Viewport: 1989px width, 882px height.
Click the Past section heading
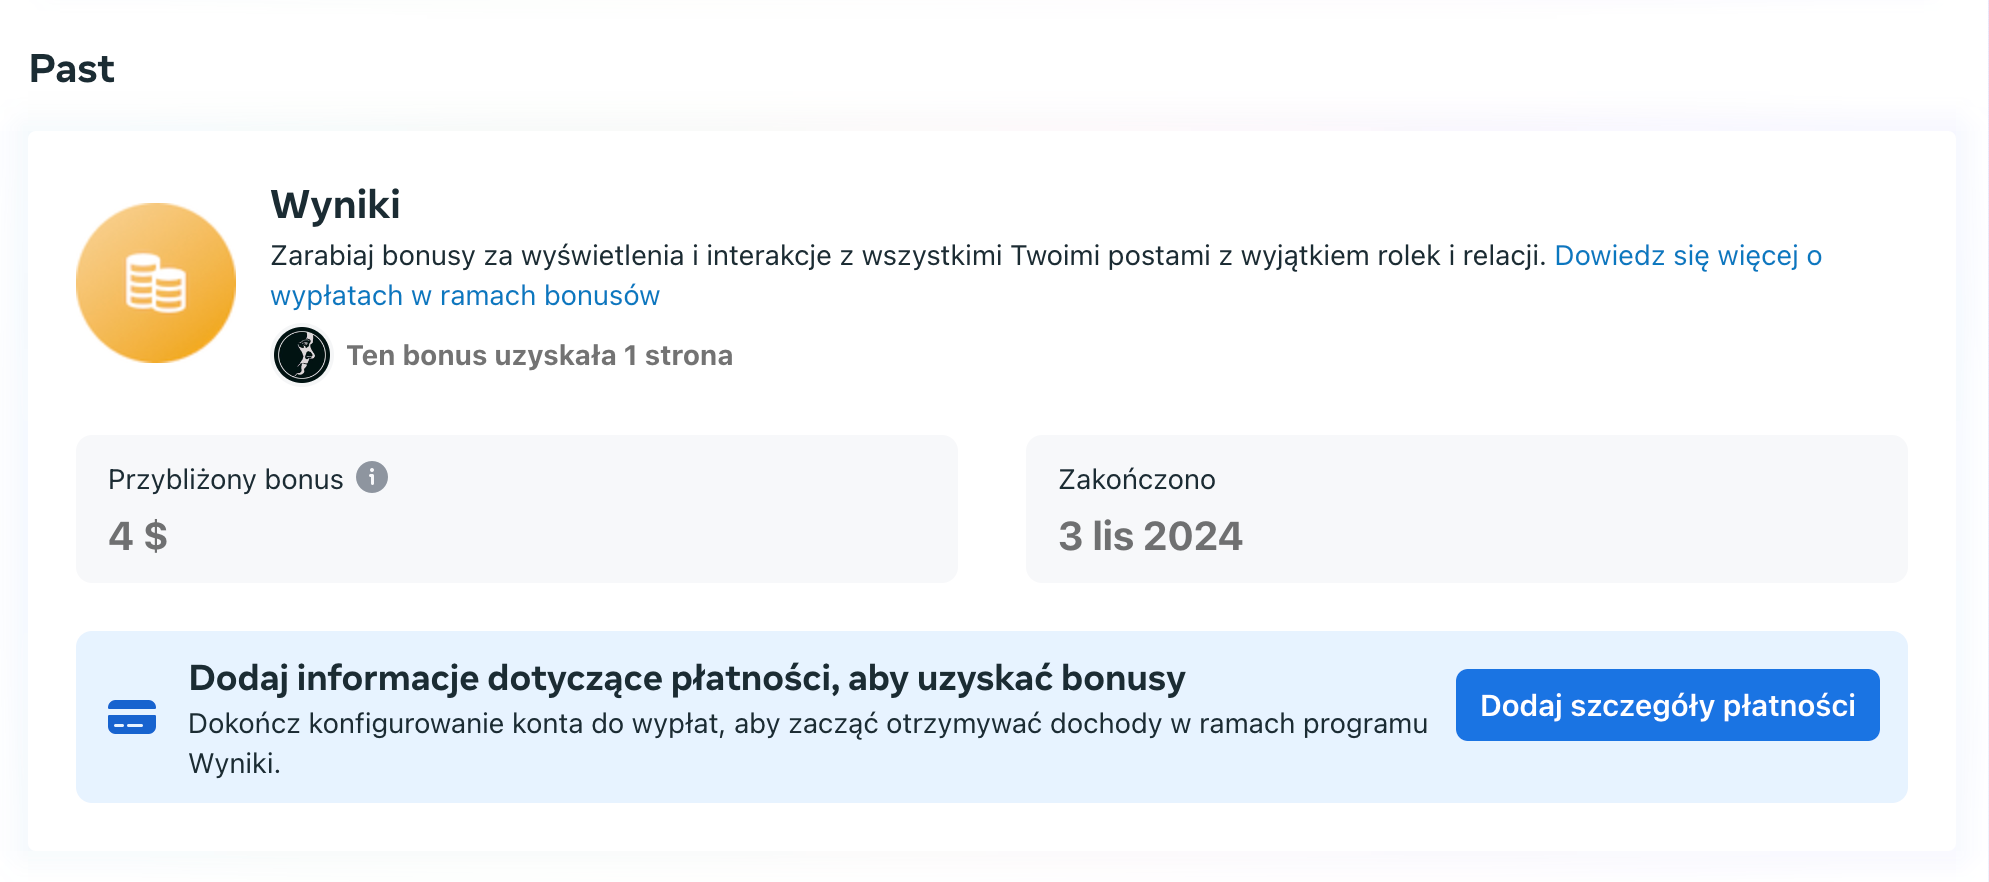tap(72, 69)
